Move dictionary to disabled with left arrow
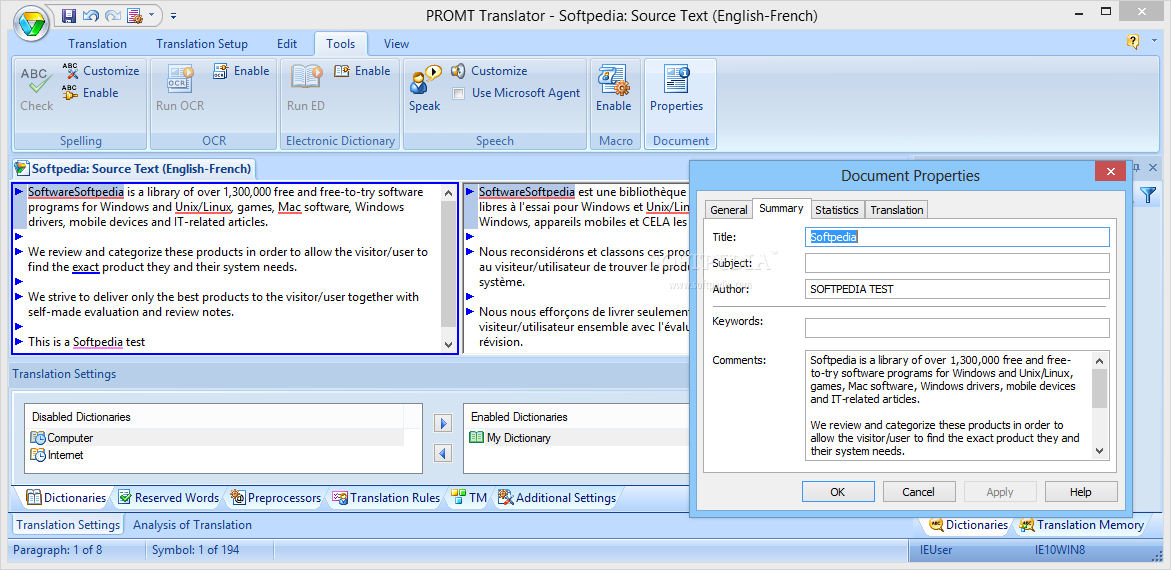This screenshot has width=1171, height=570. click(444, 453)
